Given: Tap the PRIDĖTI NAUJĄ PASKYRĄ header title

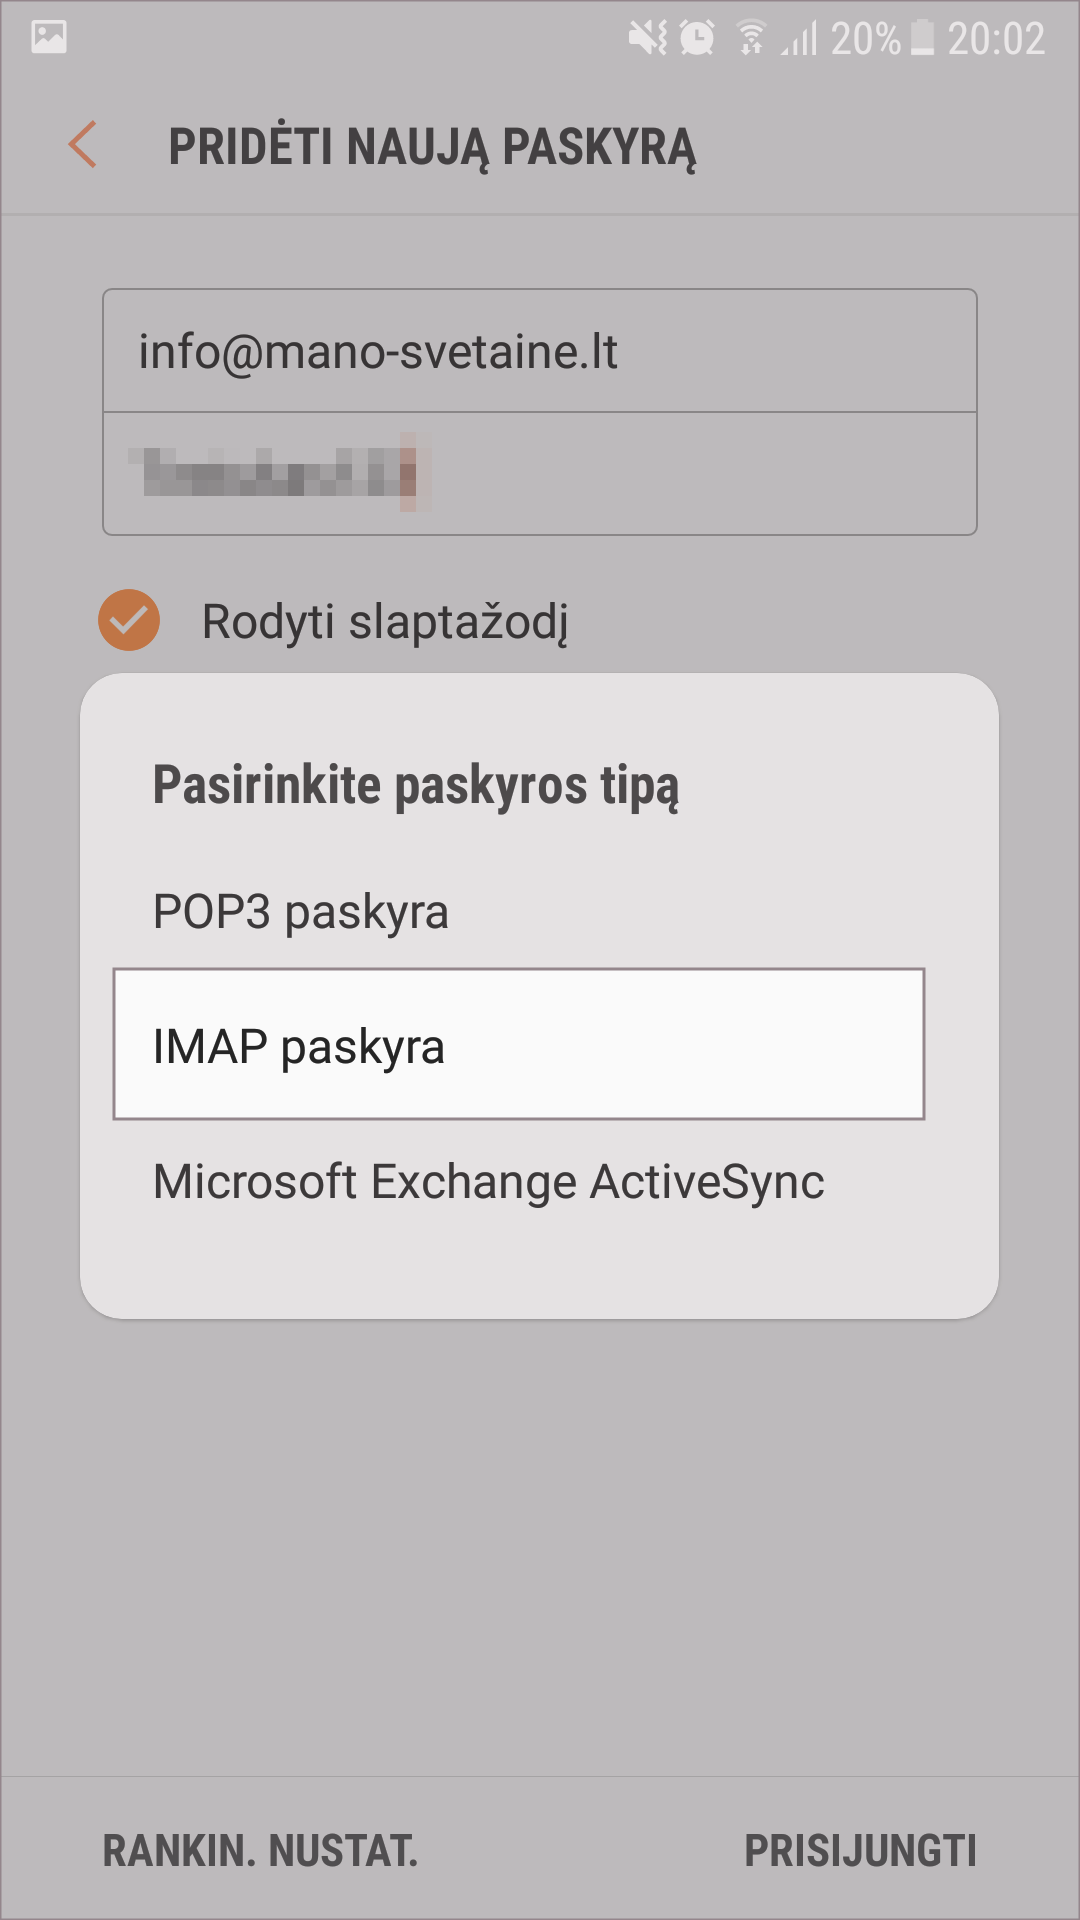Looking at the screenshot, I should [x=432, y=147].
